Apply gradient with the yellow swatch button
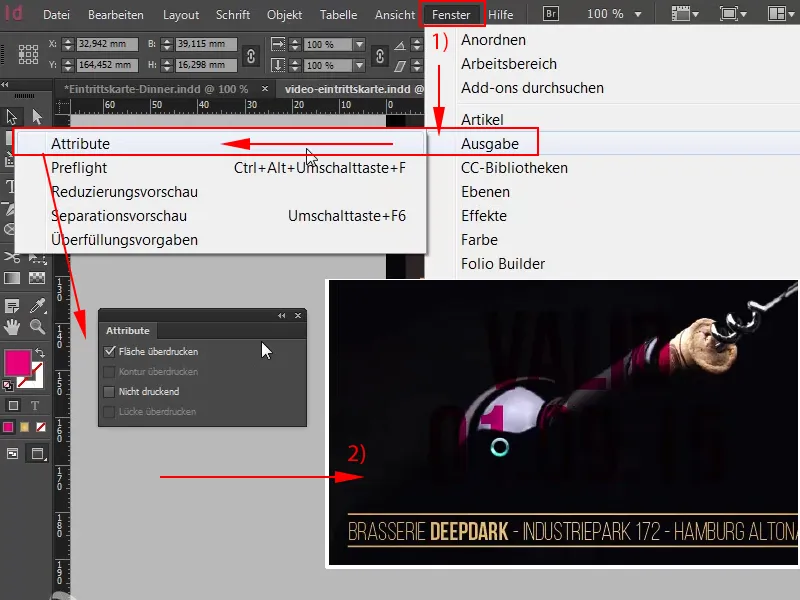The height and width of the screenshot is (600, 800). point(24,427)
